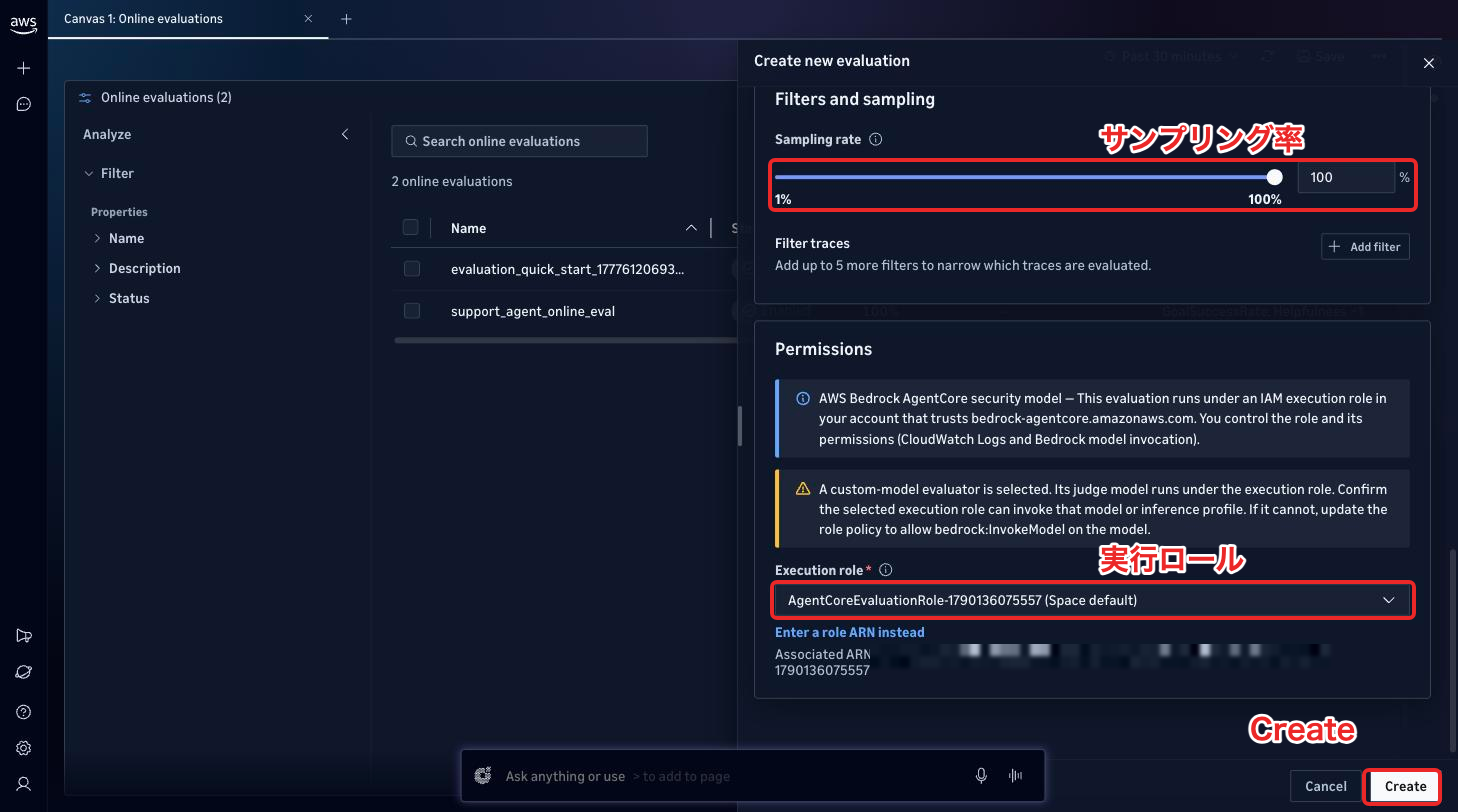The width and height of the screenshot is (1458, 812).
Task: Expand the Description property filter
Action: tap(97, 268)
